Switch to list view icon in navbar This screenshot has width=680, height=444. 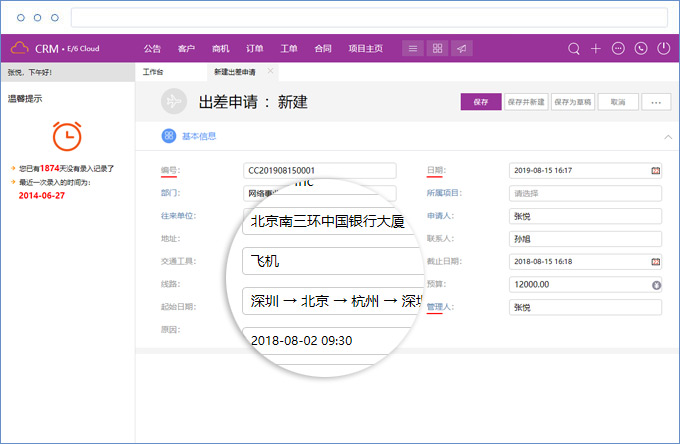(x=413, y=48)
